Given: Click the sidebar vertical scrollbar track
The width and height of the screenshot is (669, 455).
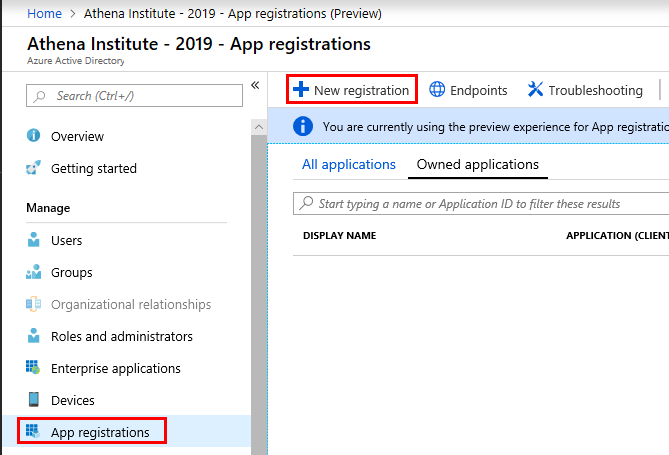Looking at the screenshot, I should 259,295.
